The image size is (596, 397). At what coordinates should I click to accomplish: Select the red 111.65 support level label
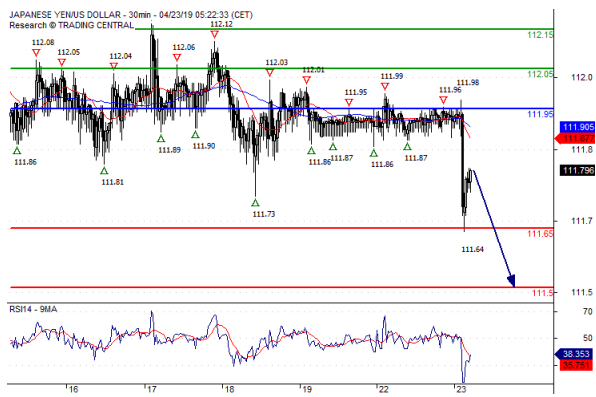(540, 233)
